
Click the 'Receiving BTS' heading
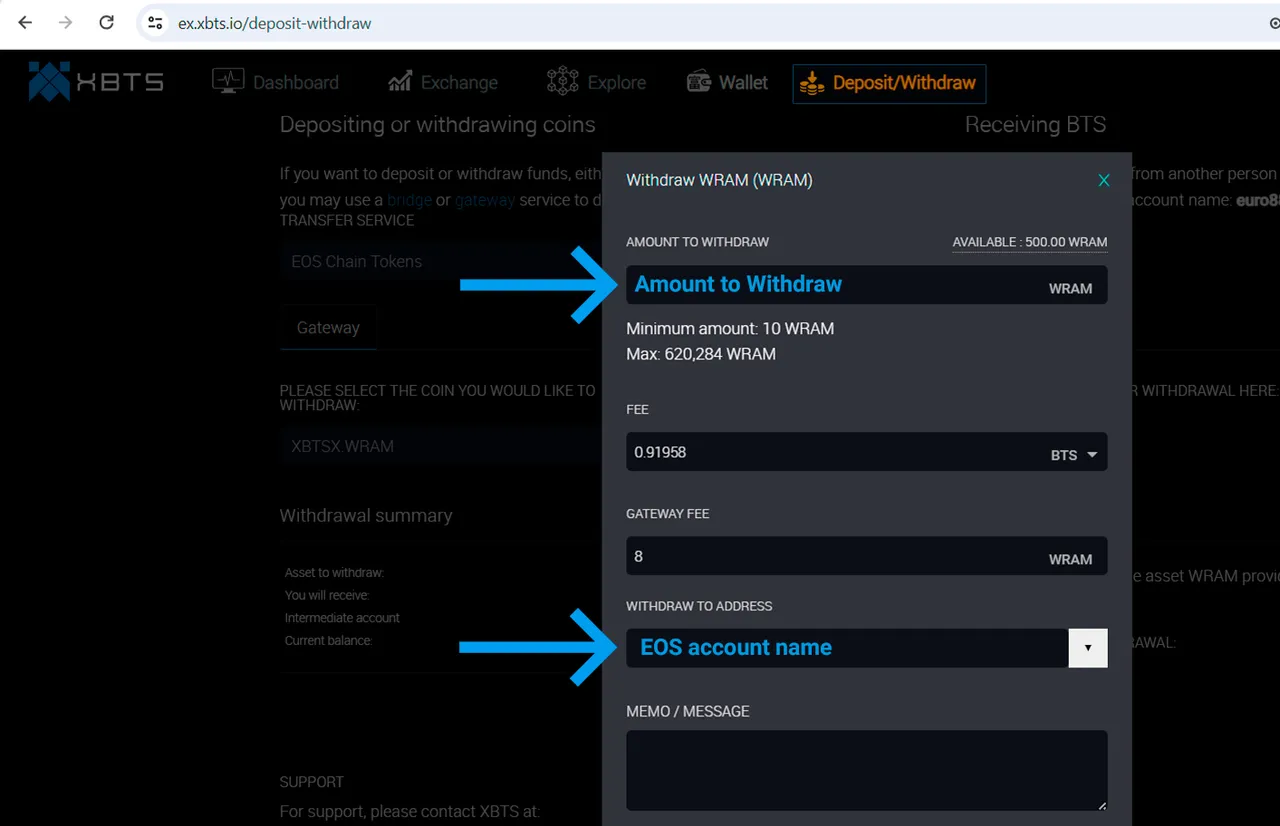[1035, 125]
